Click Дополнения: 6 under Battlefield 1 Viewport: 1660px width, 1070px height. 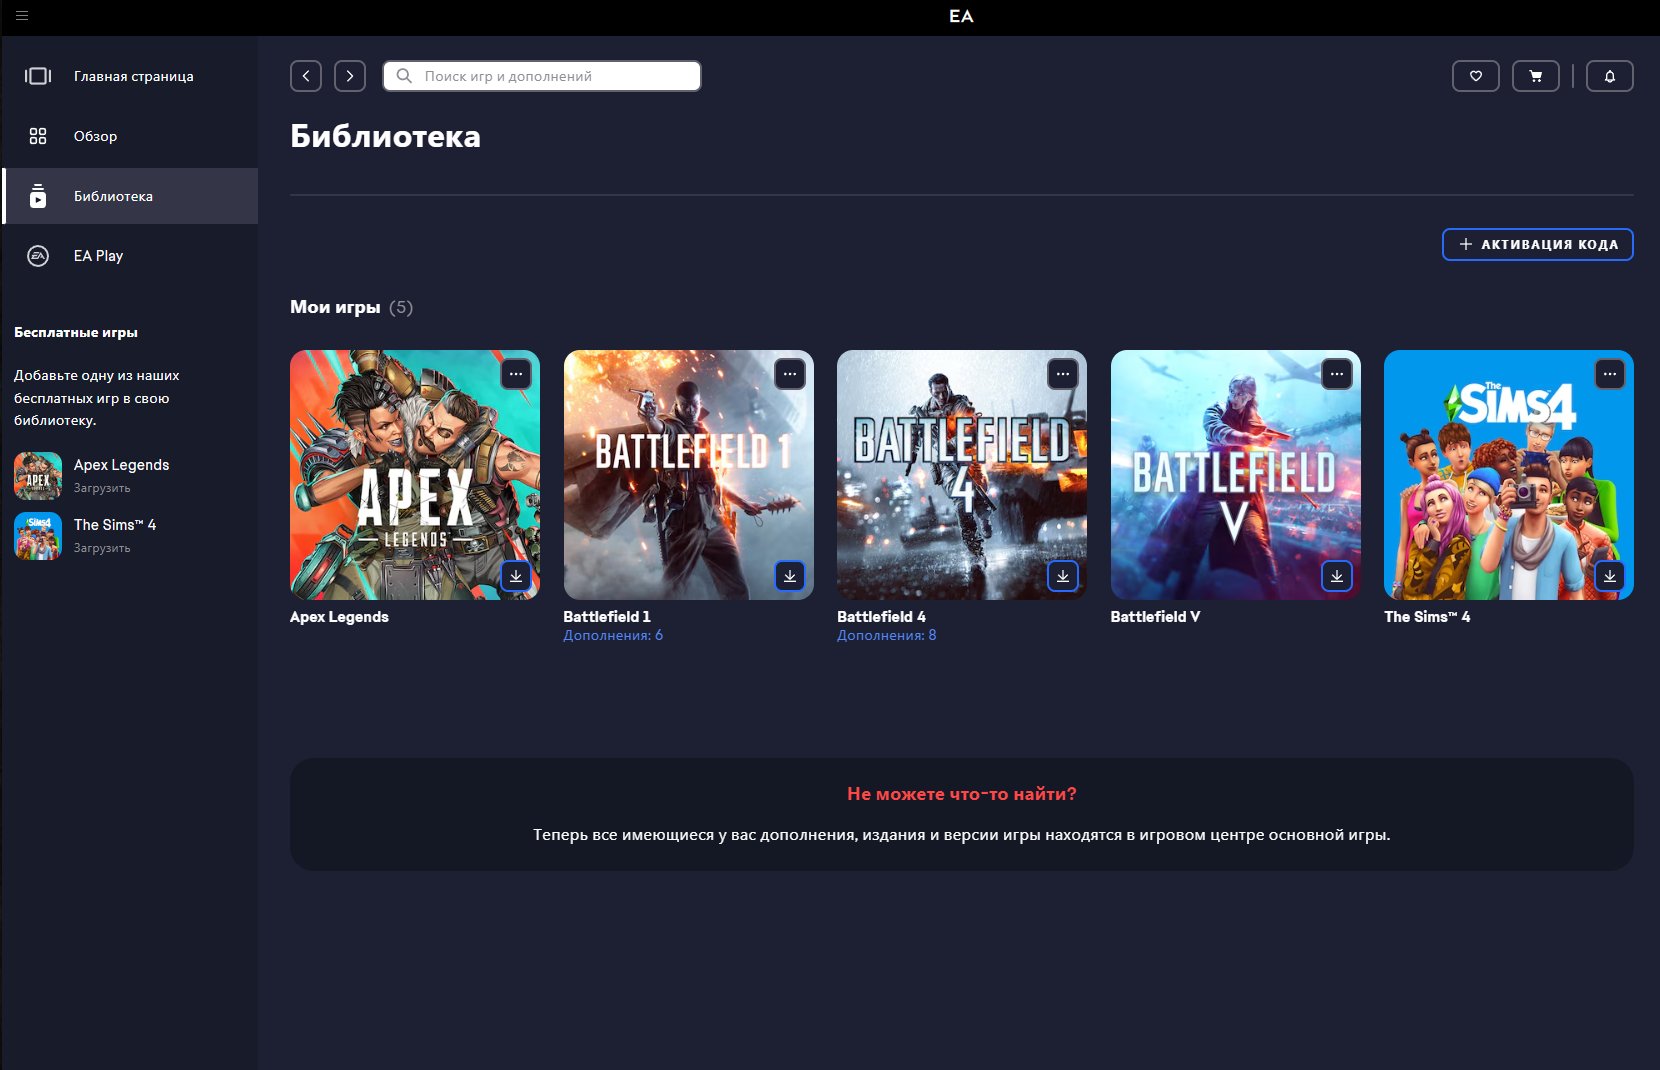[613, 635]
